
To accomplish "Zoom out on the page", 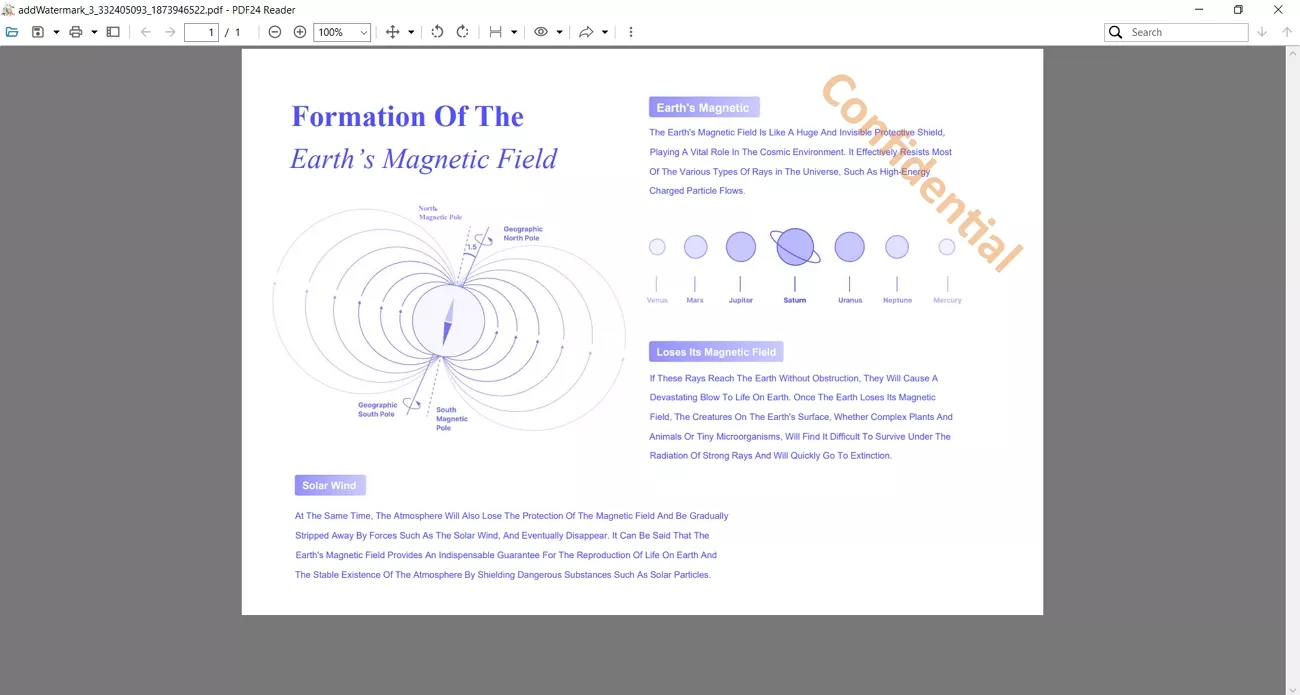I will coord(274,31).
